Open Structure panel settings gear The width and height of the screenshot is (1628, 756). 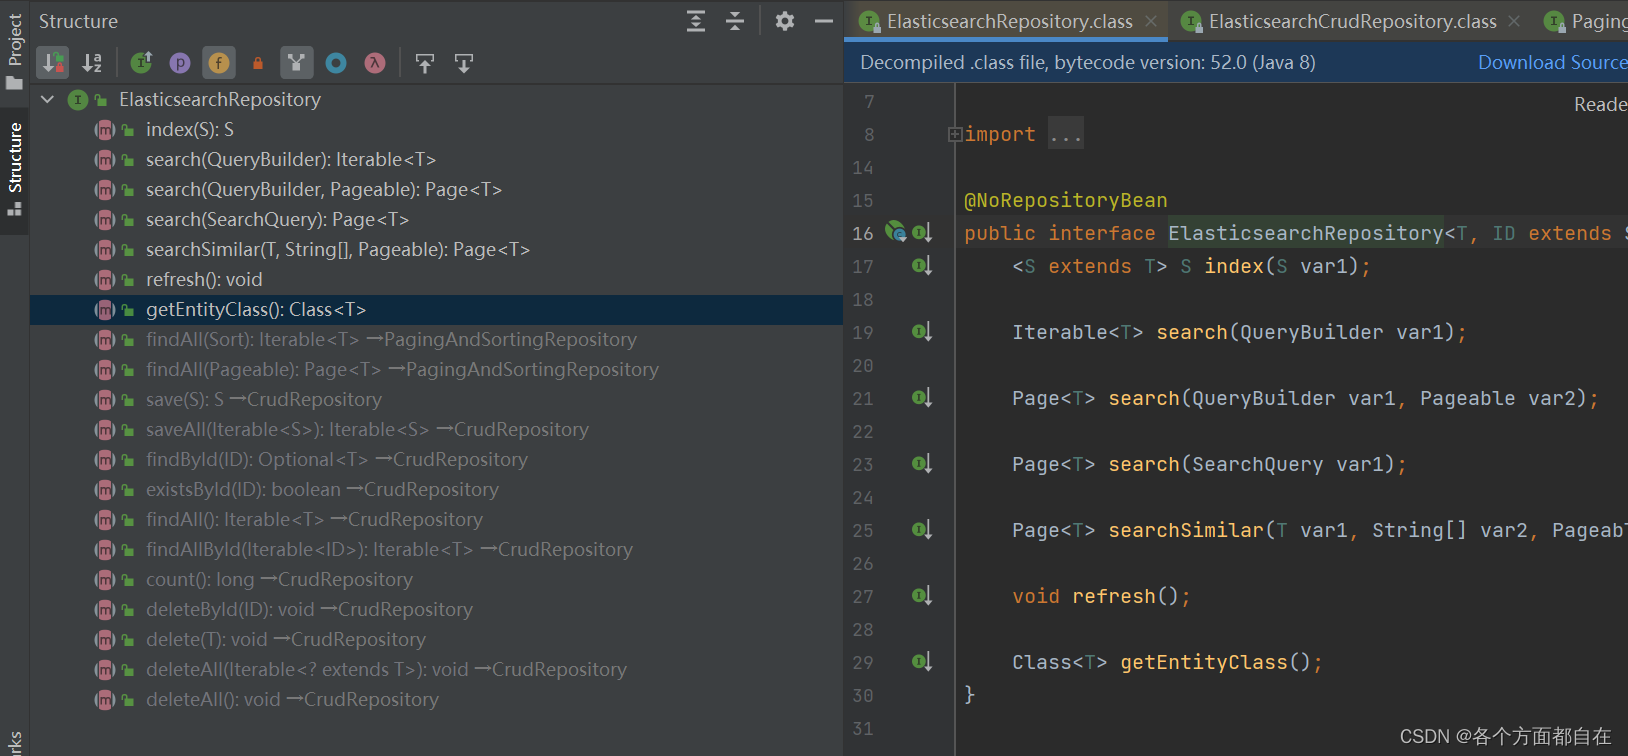785,21
